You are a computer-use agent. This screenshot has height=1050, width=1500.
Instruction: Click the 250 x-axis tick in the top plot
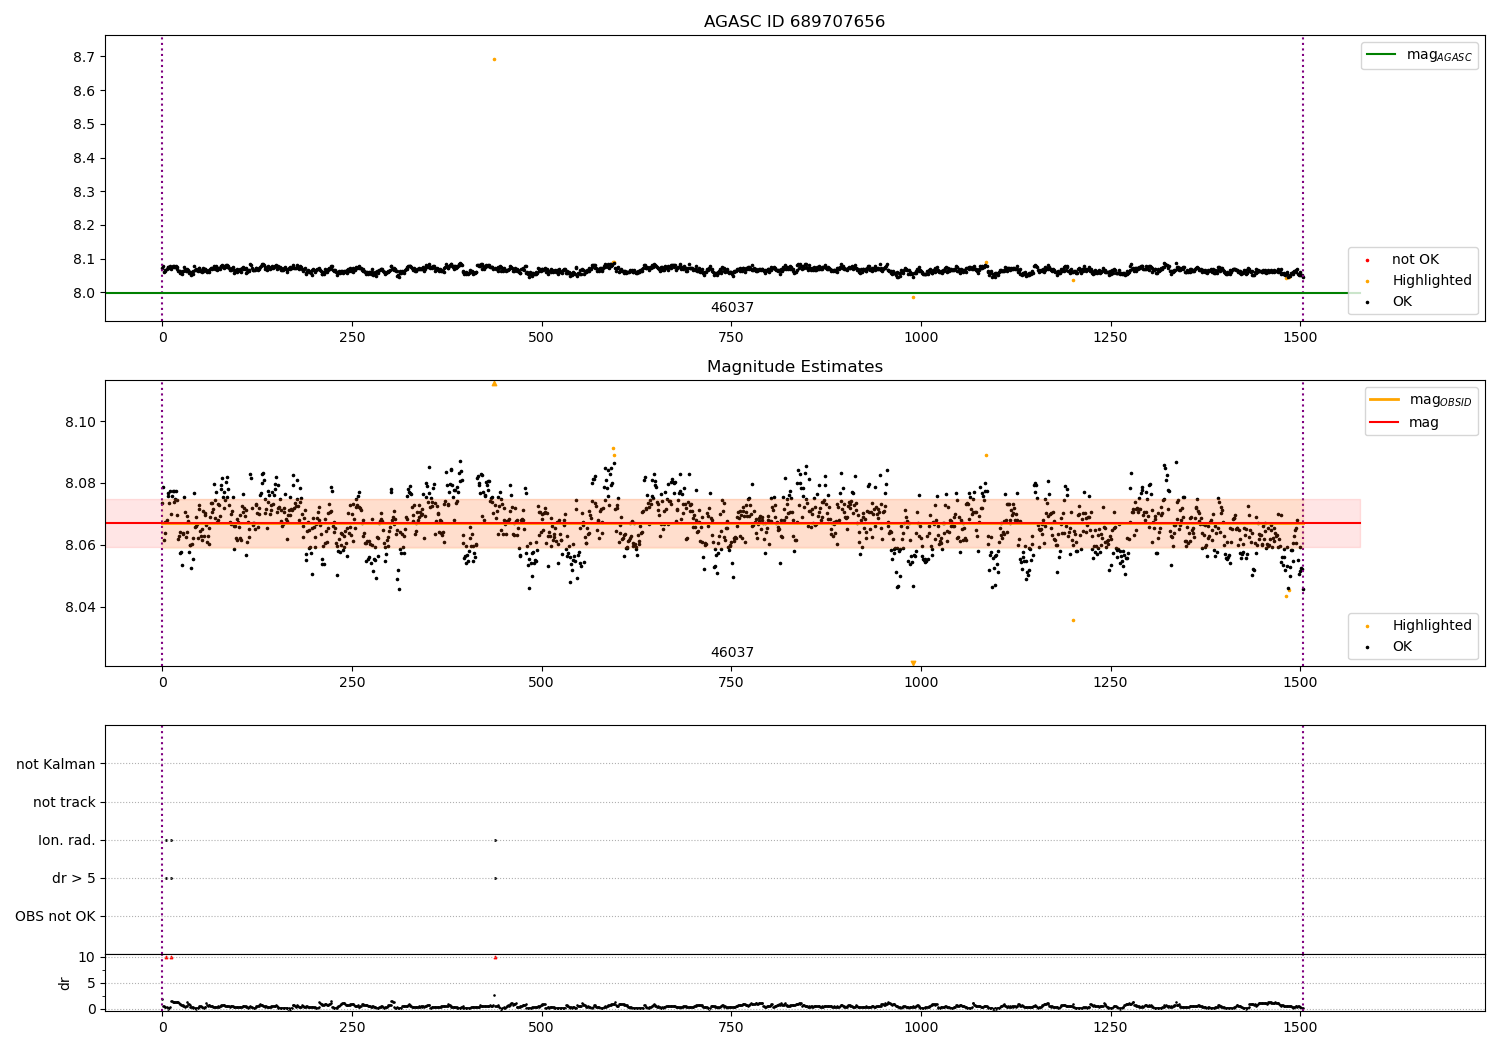[x=352, y=338]
